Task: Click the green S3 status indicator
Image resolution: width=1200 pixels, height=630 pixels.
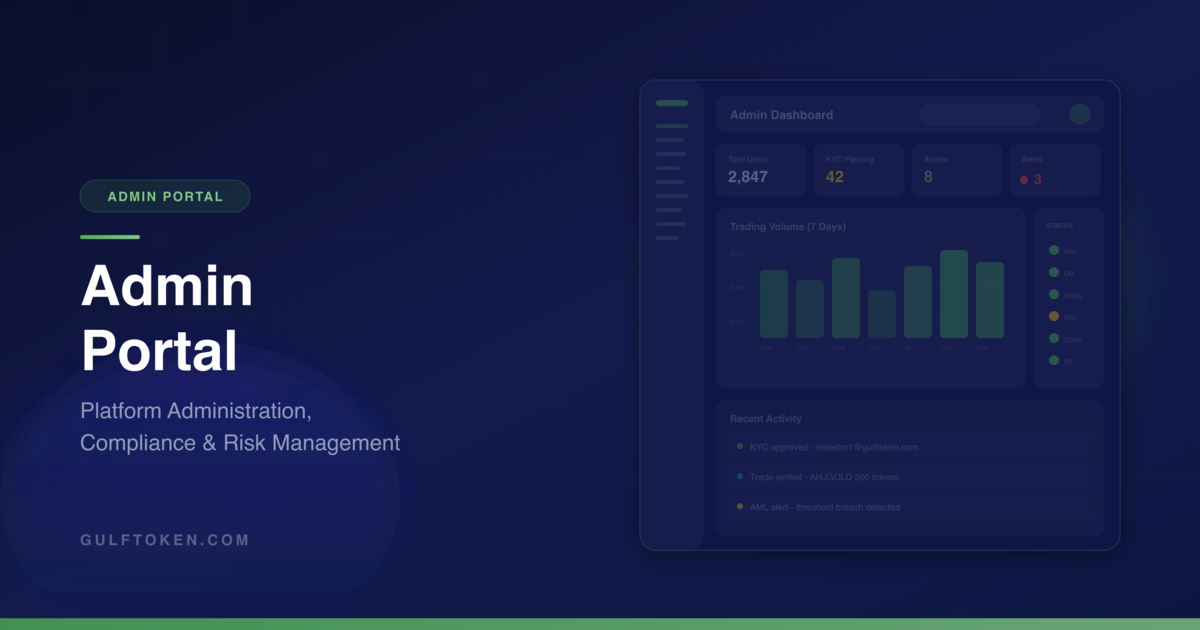Action: pyautogui.click(x=1054, y=360)
